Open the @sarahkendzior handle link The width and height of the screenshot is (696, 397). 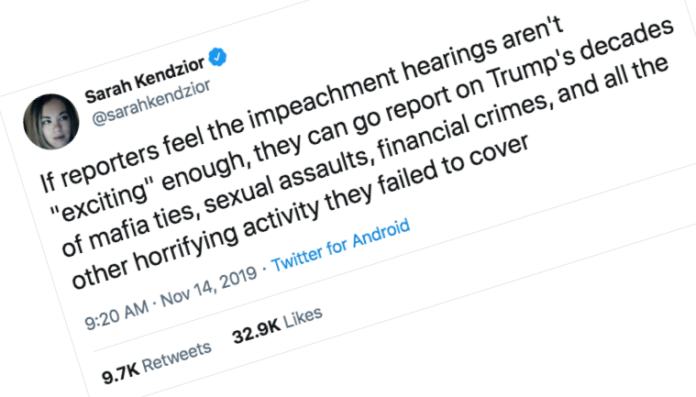click(151, 102)
